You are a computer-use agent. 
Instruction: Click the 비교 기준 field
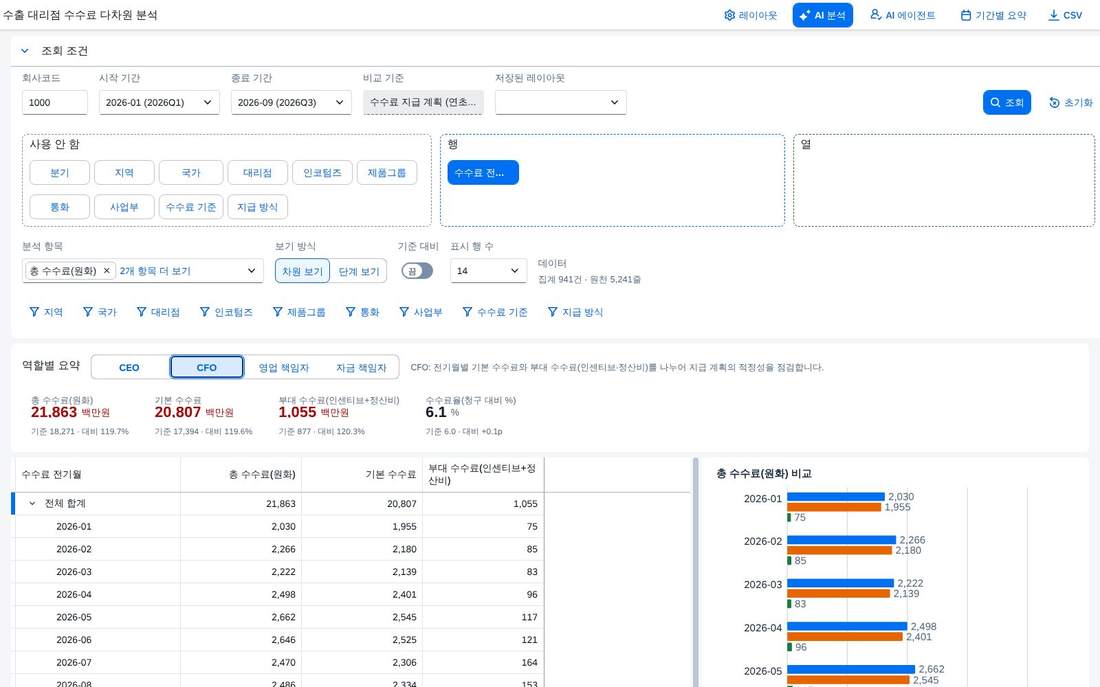(423, 102)
